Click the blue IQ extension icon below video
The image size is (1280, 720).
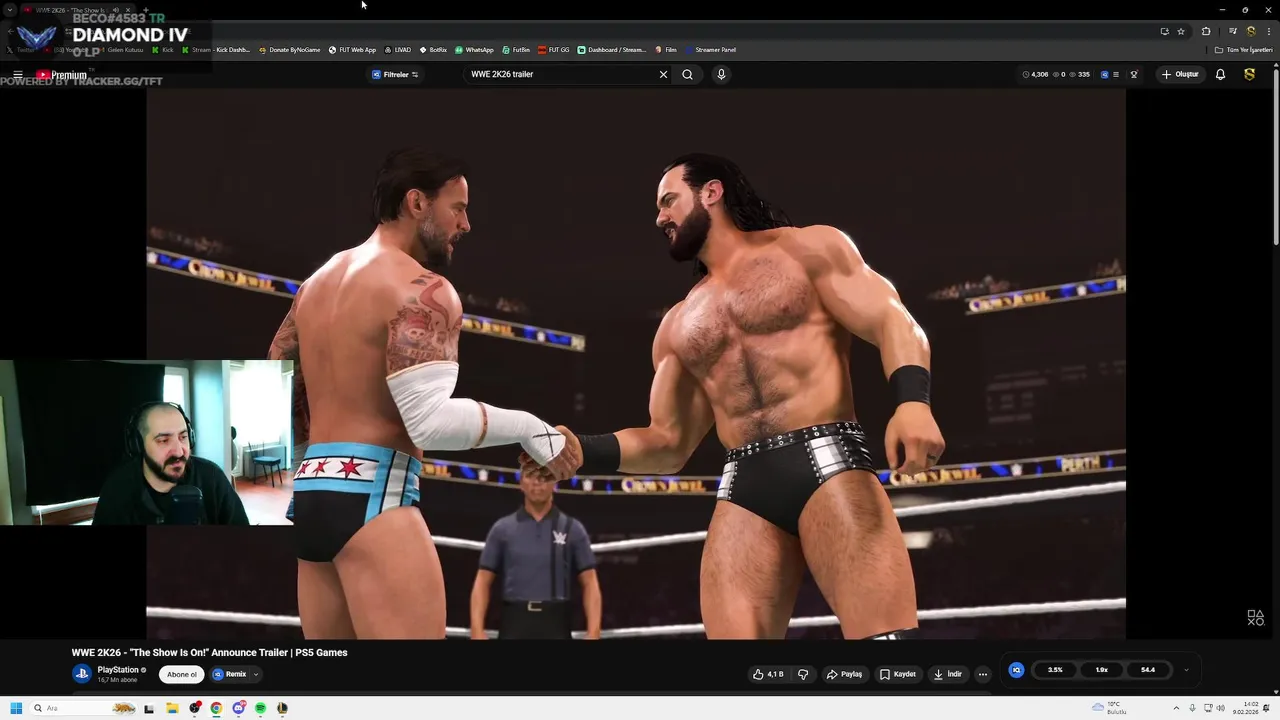click(x=1016, y=670)
